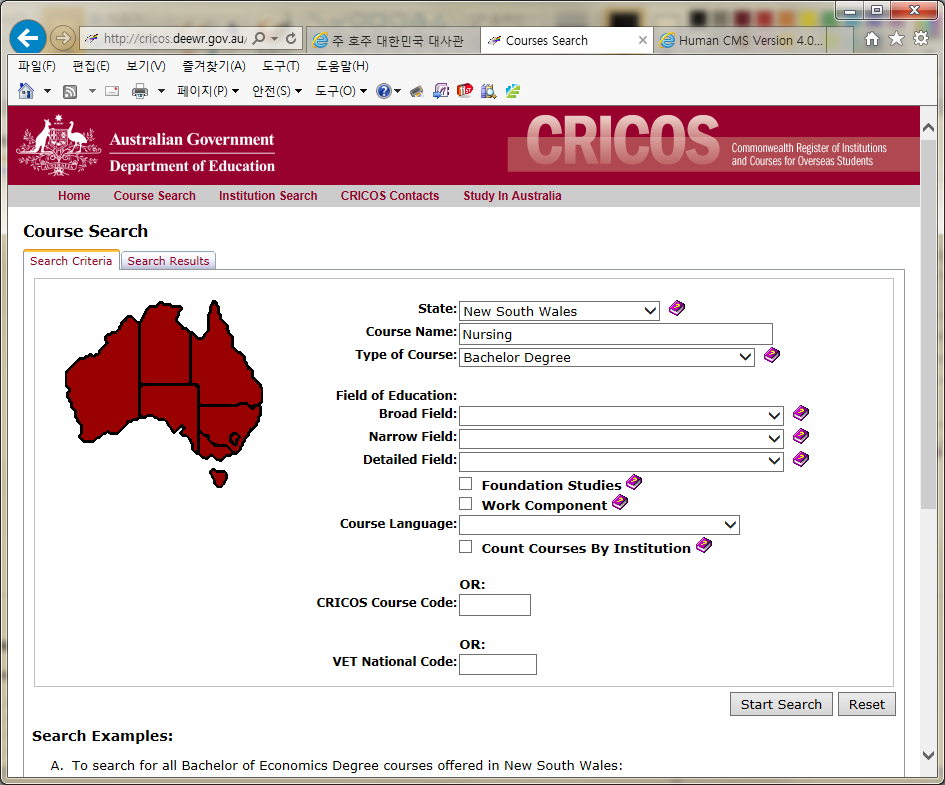Click the home icon in command toolbar
The width and height of the screenshot is (945, 785).
(x=26, y=91)
